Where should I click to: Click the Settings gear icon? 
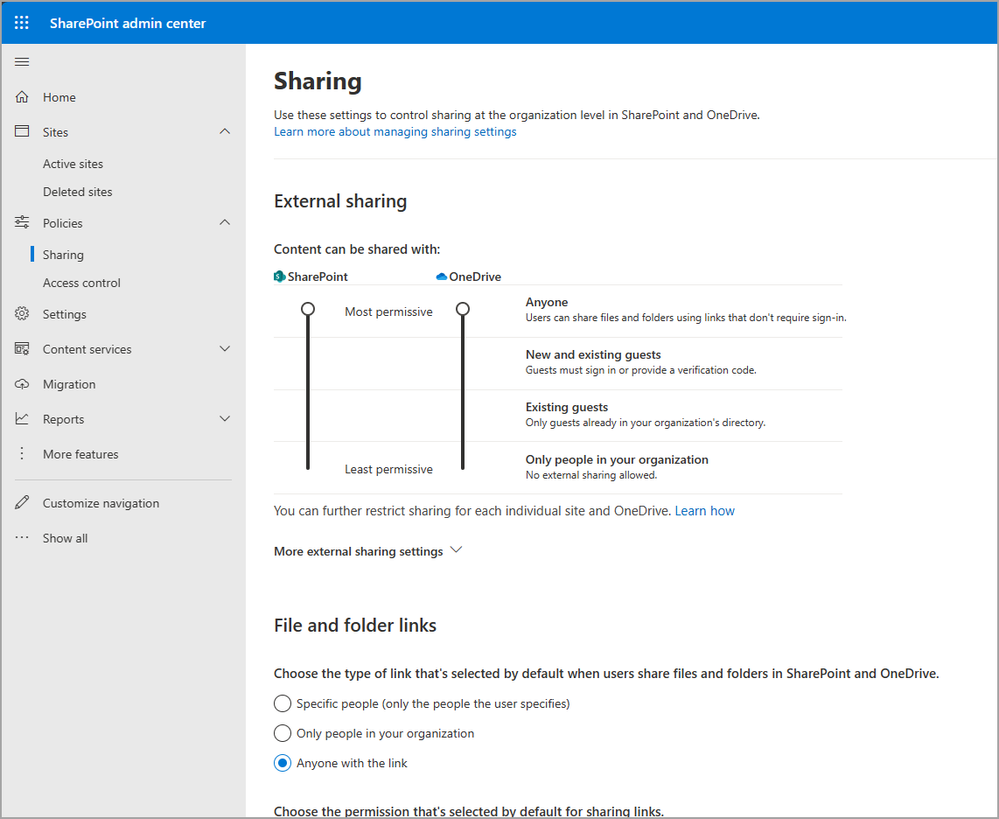coord(22,314)
